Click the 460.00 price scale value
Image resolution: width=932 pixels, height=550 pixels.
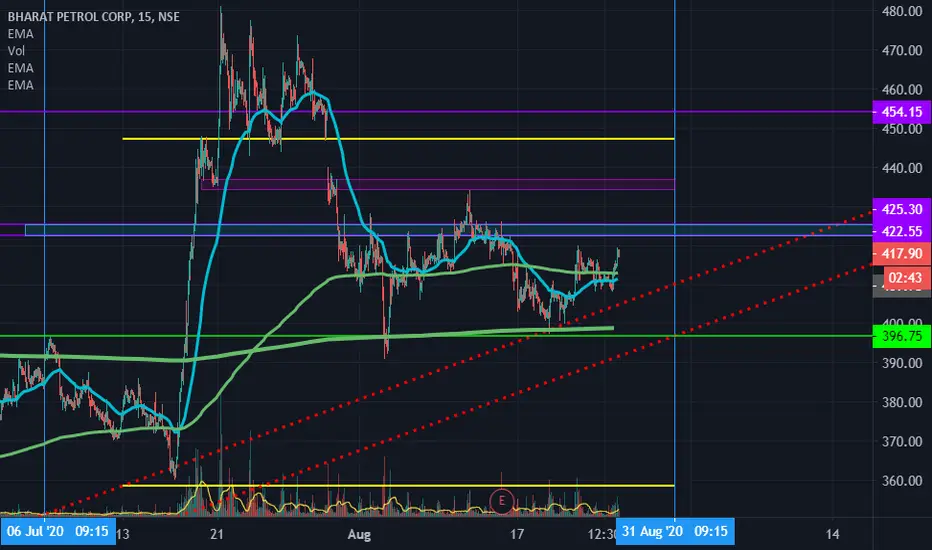coord(902,90)
